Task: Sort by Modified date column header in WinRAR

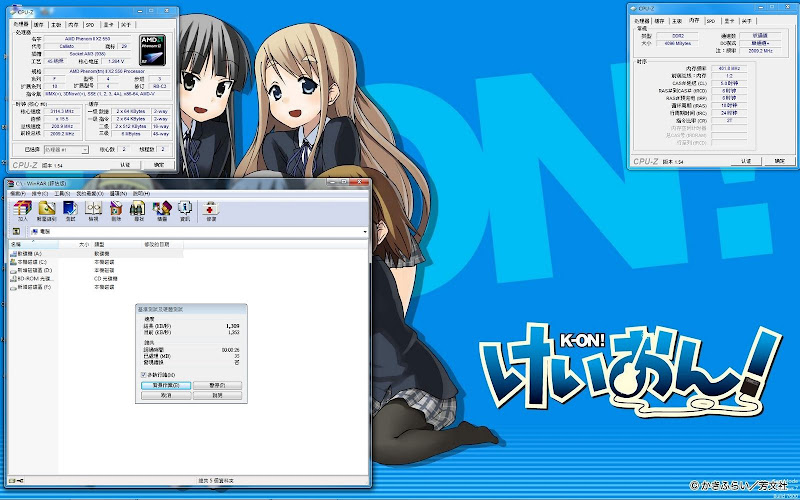Action: [x=163, y=245]
